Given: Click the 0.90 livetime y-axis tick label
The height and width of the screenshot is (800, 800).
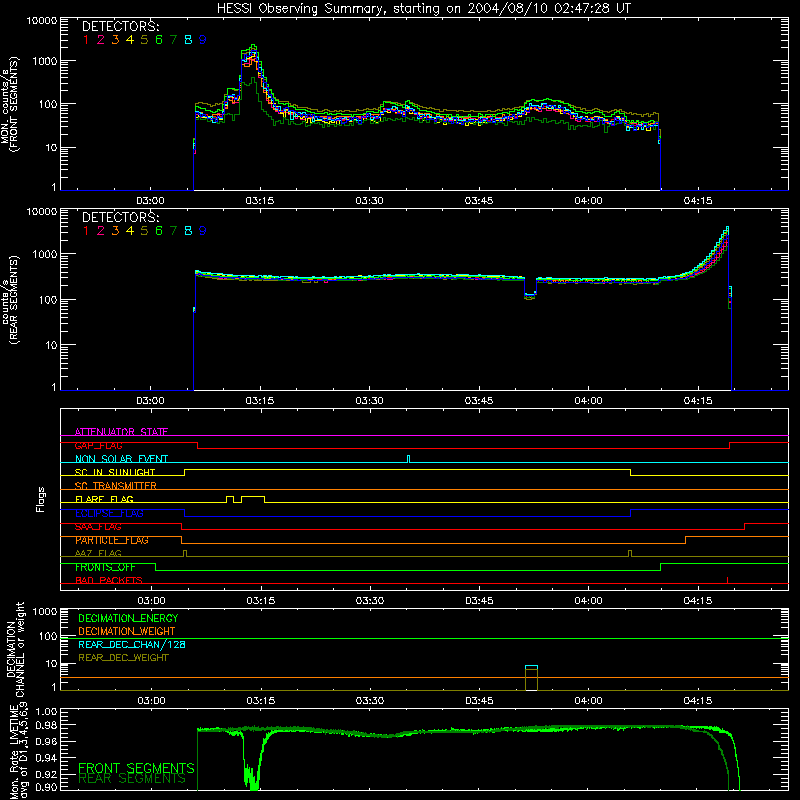Looking at the screenshot, I should (x=46, y=787).
